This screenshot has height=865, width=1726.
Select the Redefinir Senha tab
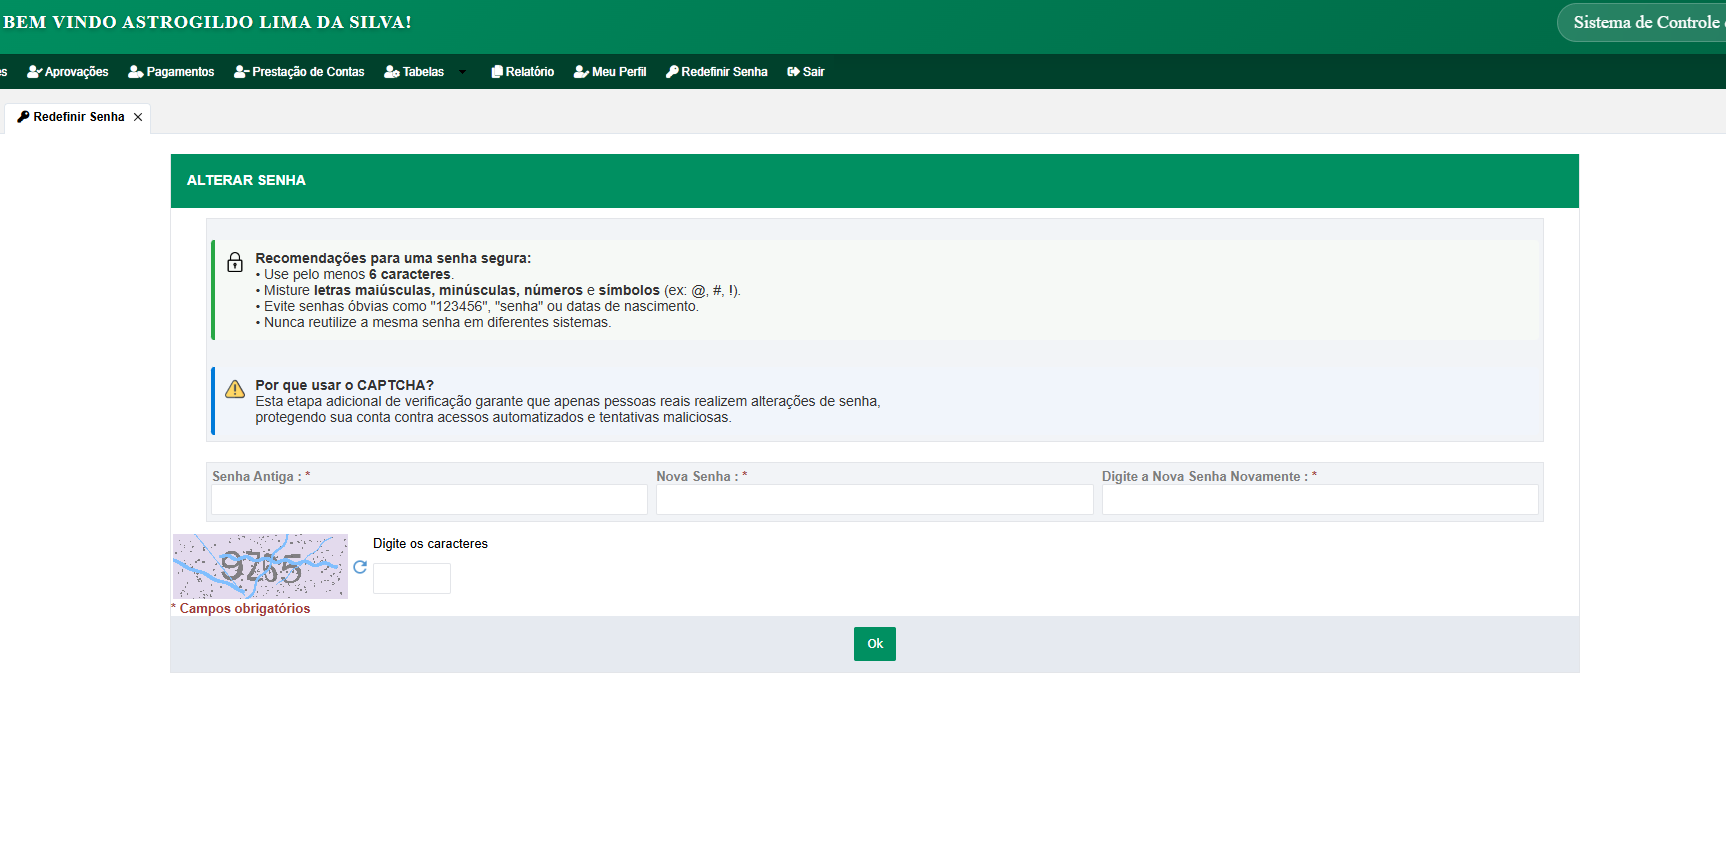pyautogui.click(x=71, y=117)
